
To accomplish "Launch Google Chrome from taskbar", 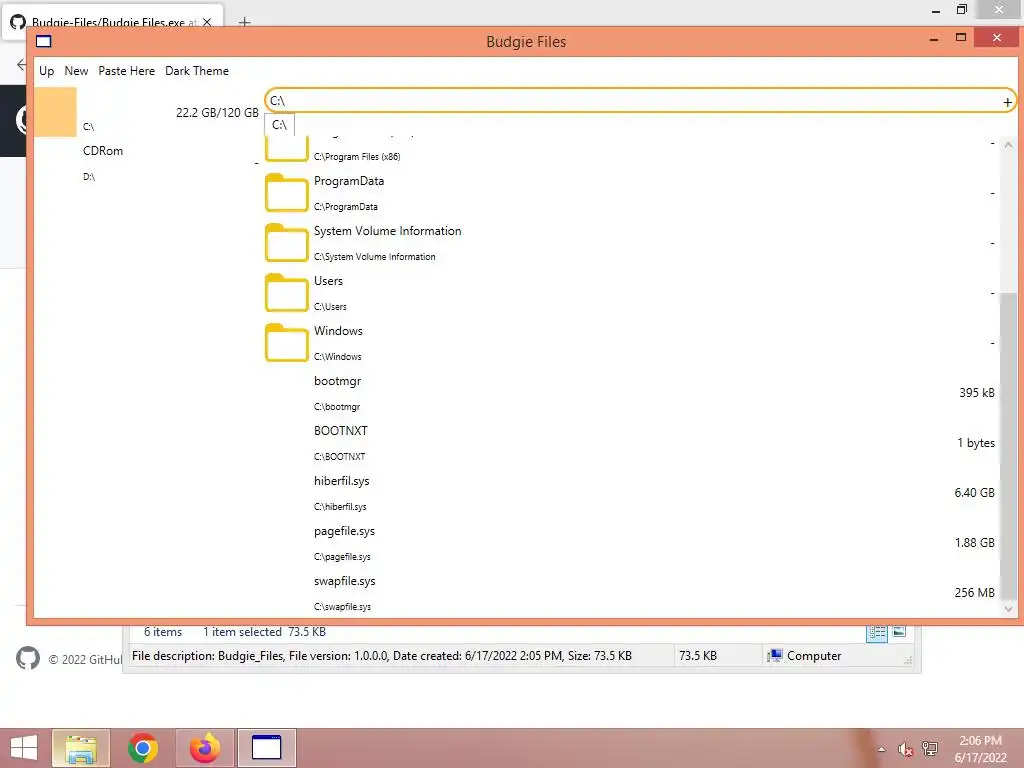I will coord(142,748).
